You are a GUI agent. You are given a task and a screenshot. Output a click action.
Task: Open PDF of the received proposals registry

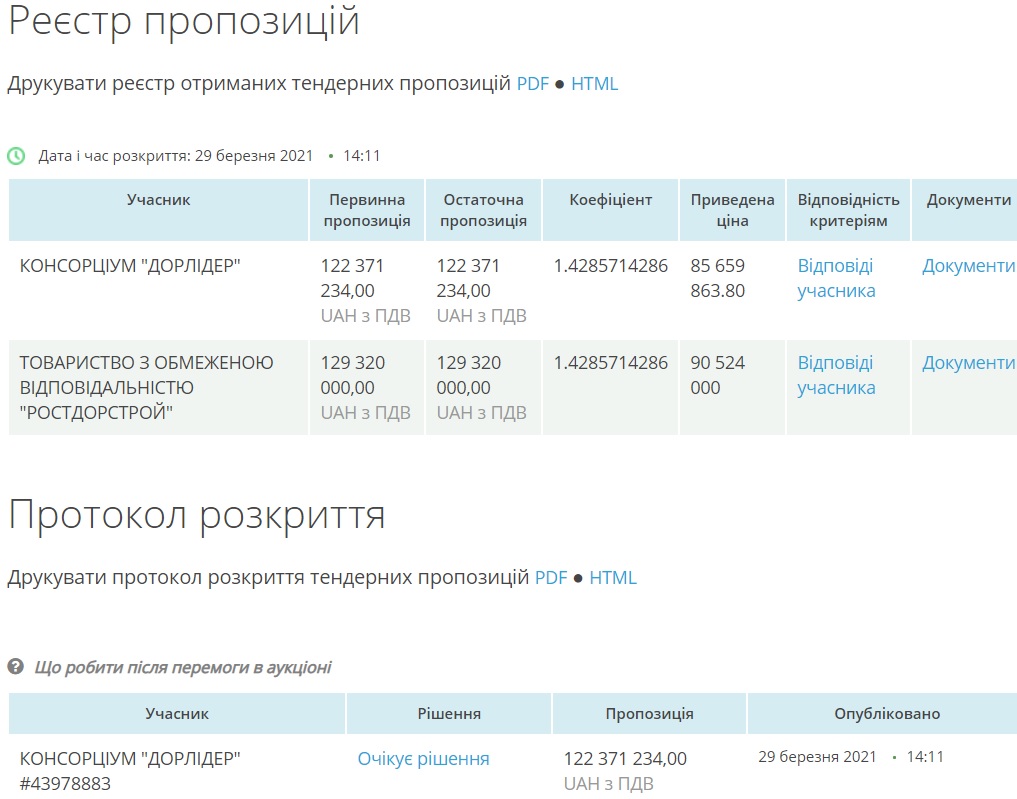(x=533, y=84)
